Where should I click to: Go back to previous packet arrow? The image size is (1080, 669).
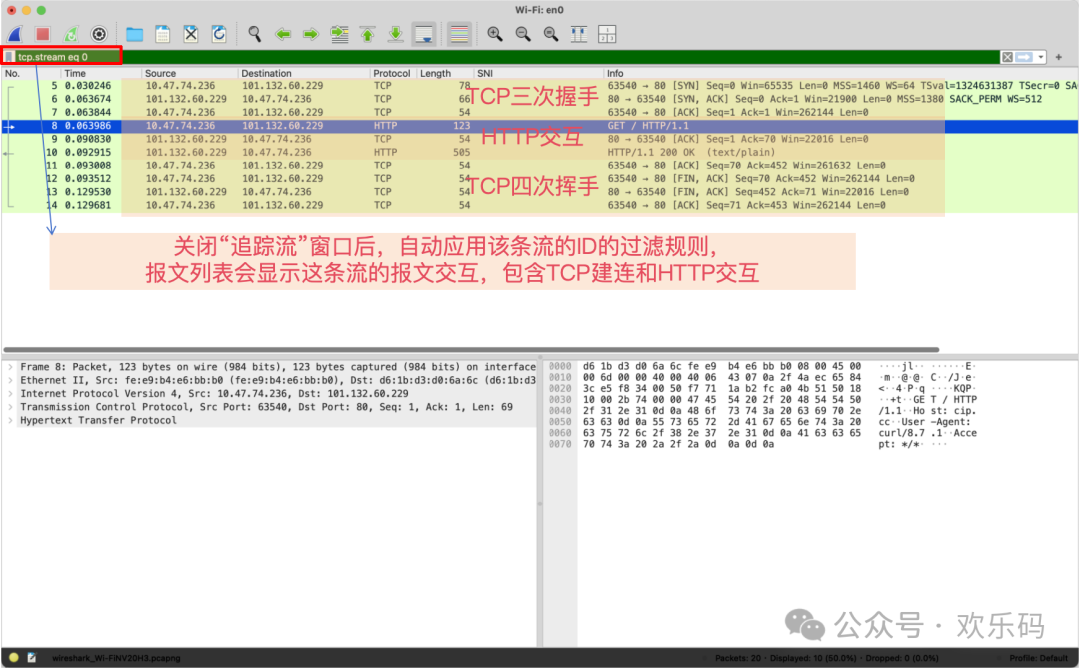[x=282, y=34]
